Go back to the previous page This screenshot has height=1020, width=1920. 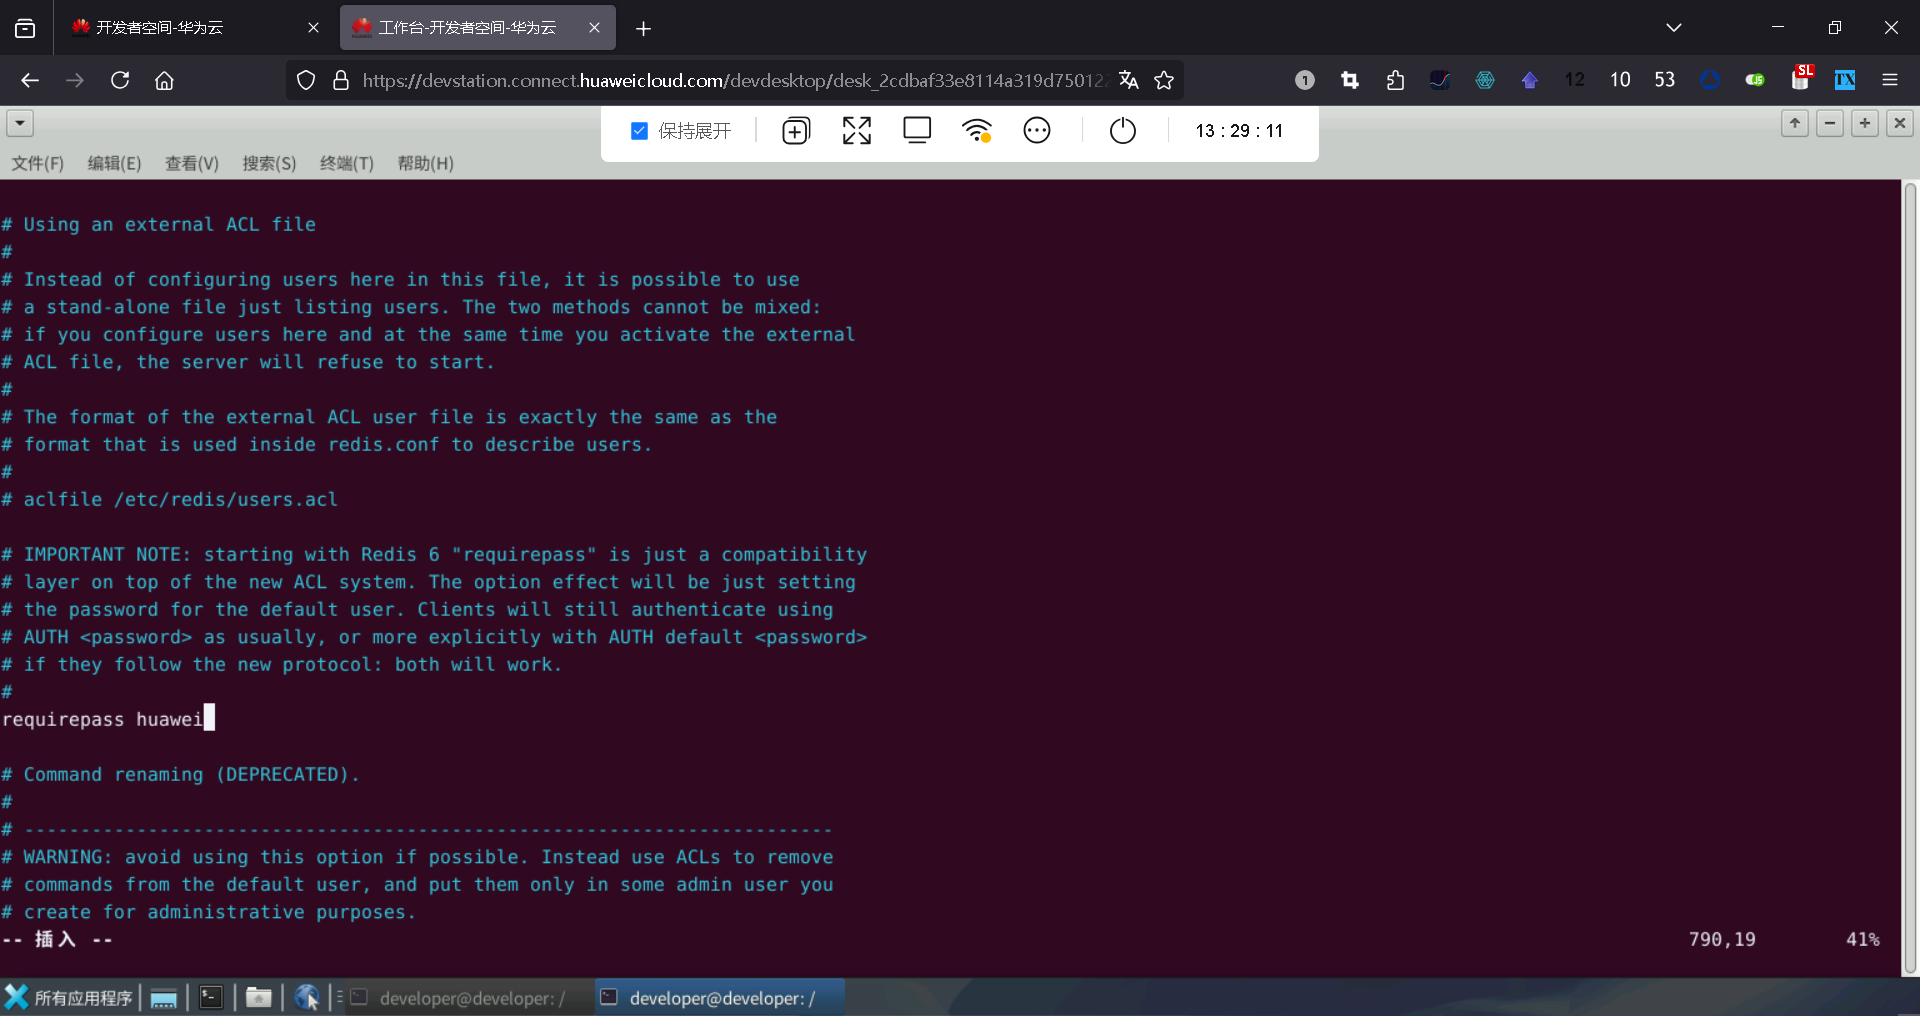click(x=30, y=80)
